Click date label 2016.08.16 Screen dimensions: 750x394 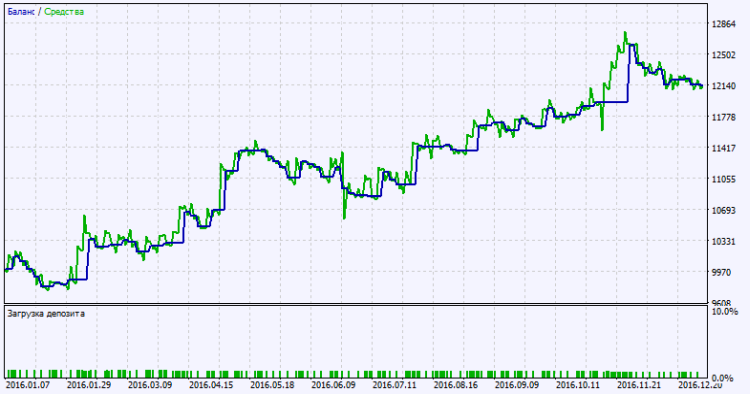pyautogui.click(x=456, y=385)
